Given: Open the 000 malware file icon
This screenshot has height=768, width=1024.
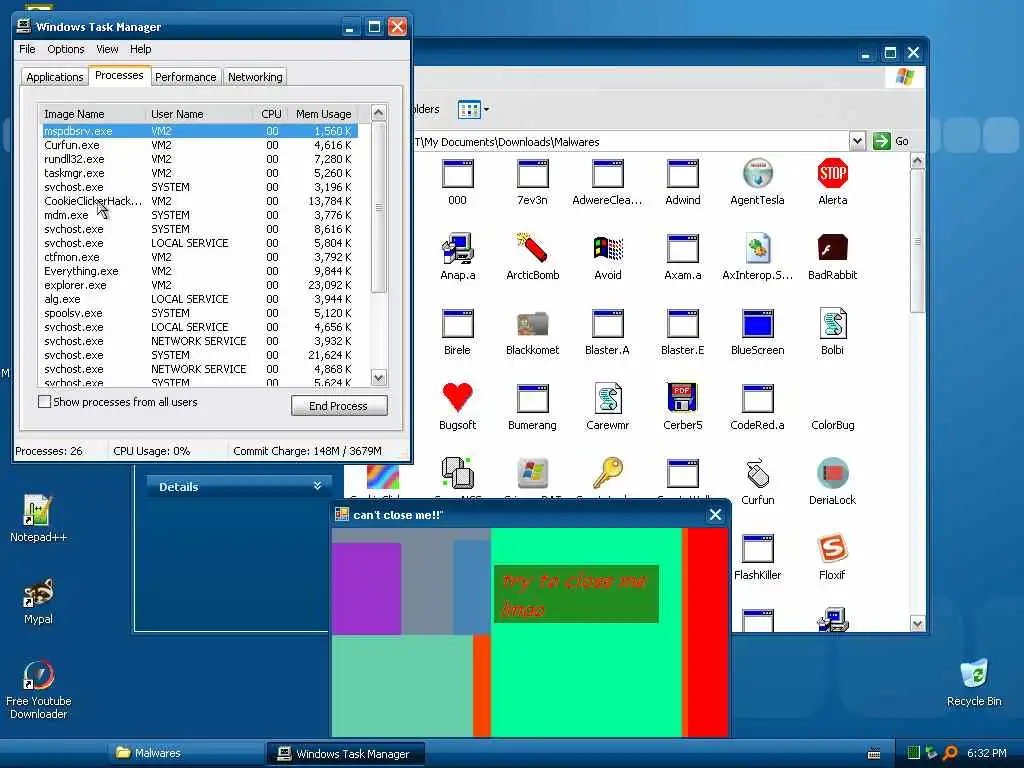Looking at the screenshot, I should point(457,174).
